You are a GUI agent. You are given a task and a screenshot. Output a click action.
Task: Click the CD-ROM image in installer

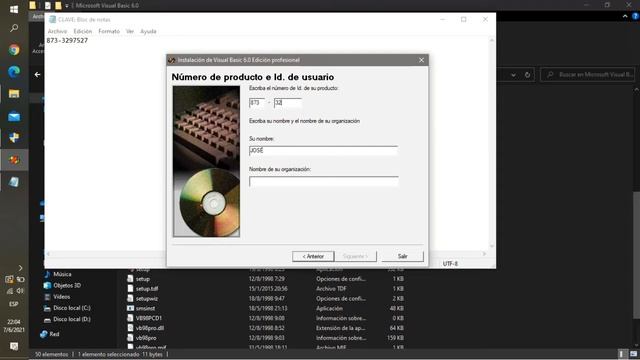tap(207, 162)
